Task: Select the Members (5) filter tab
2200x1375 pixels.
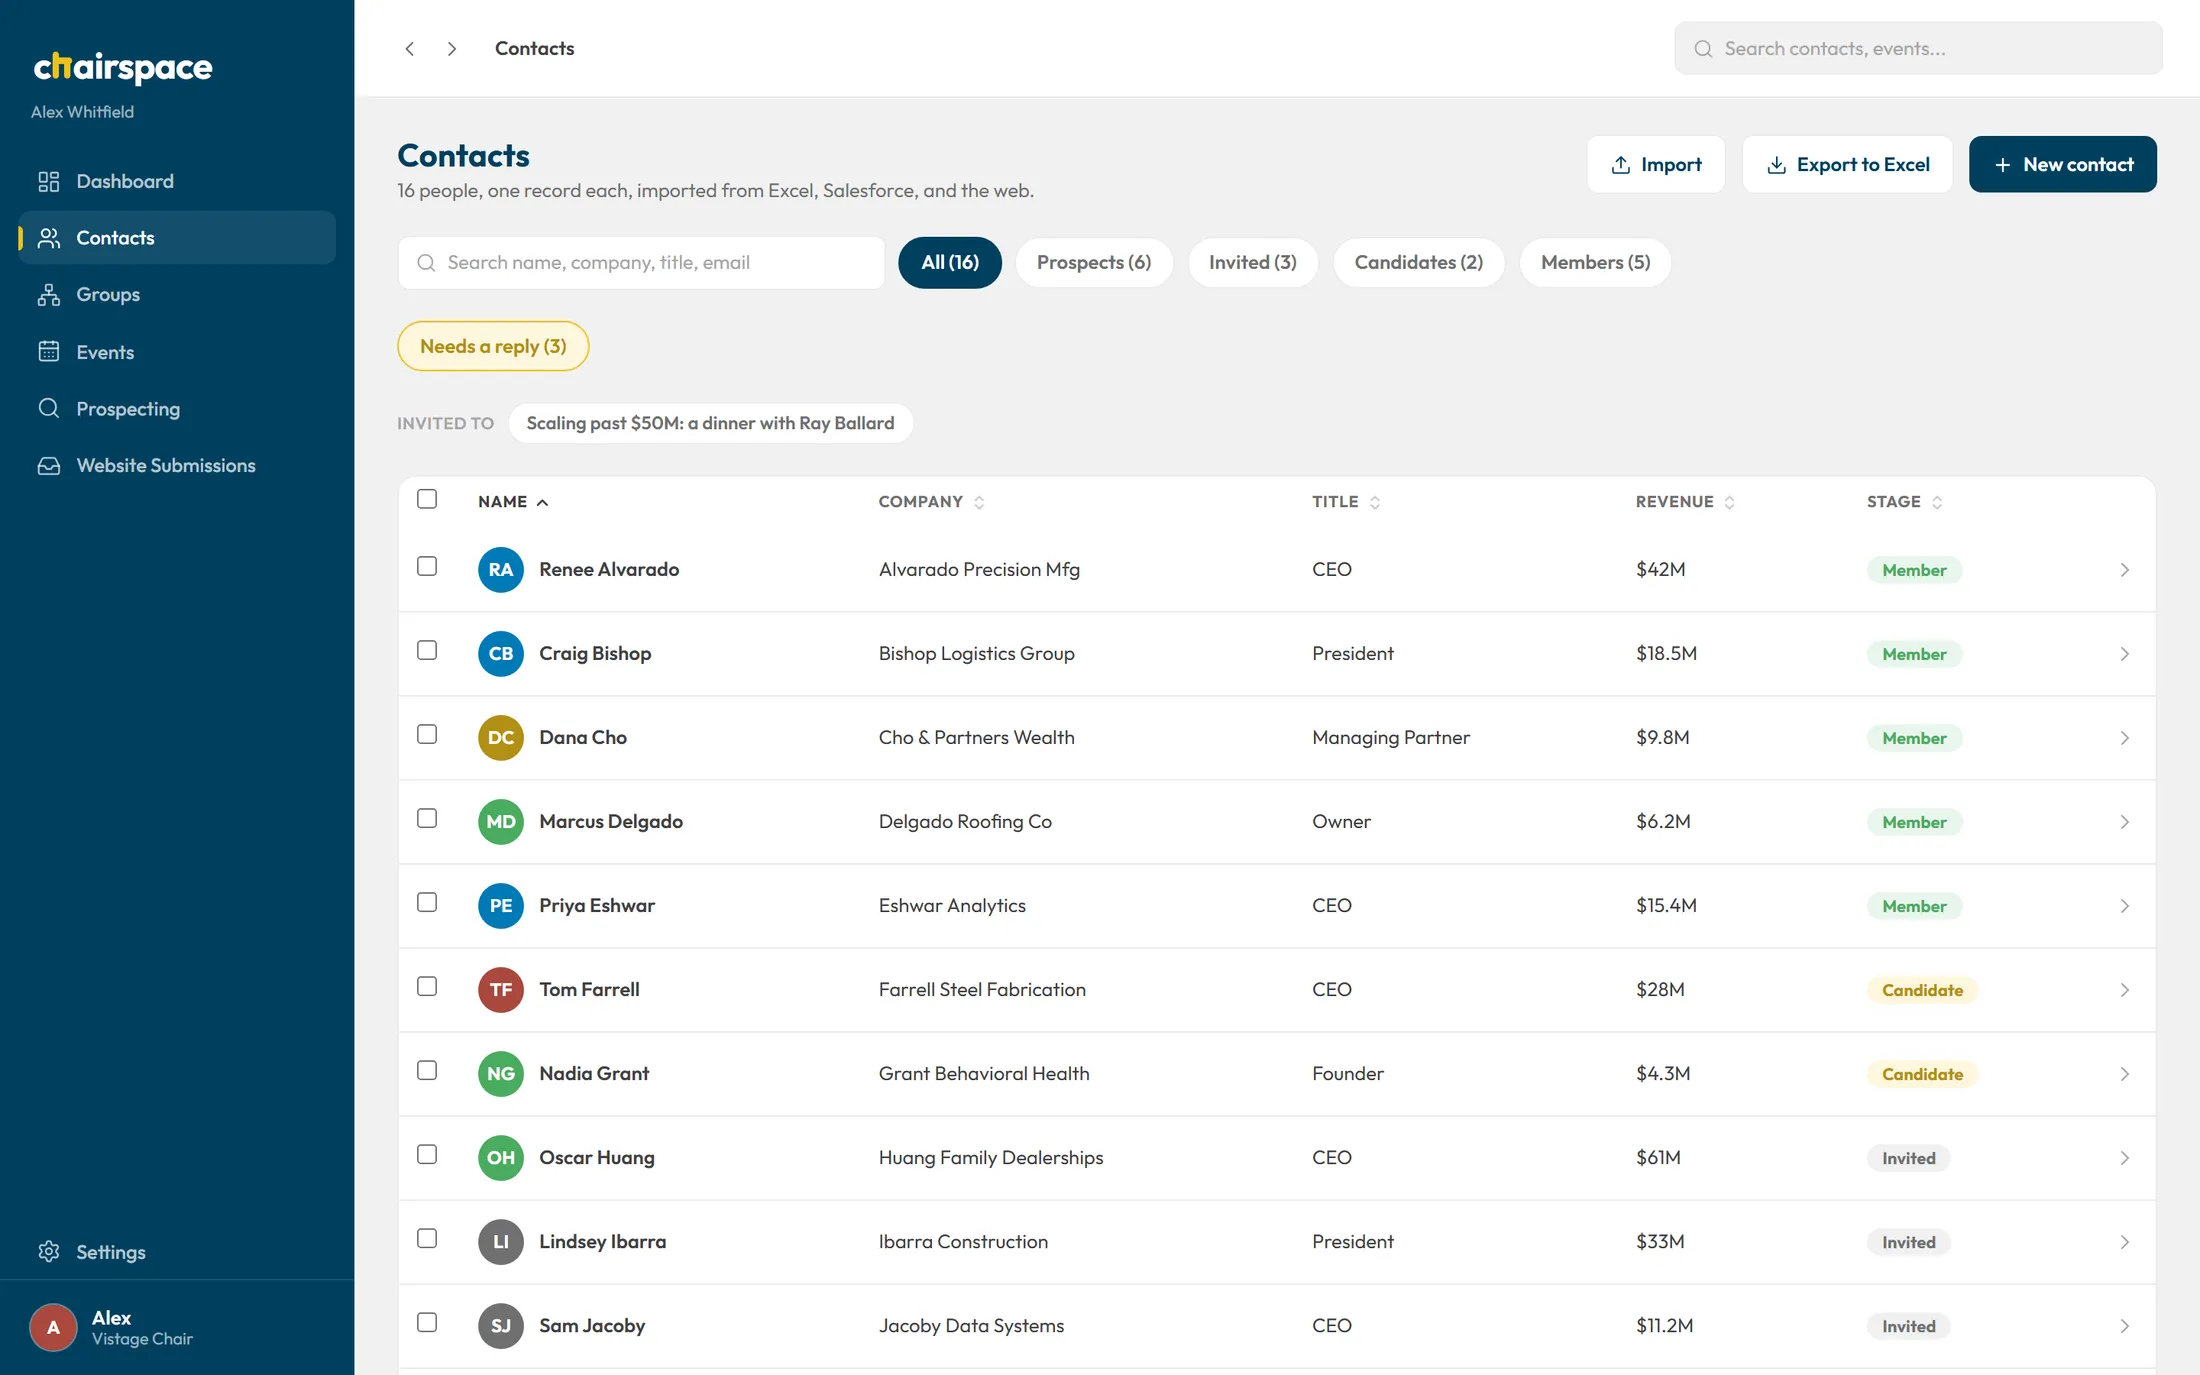Action: click(1595, 262)
